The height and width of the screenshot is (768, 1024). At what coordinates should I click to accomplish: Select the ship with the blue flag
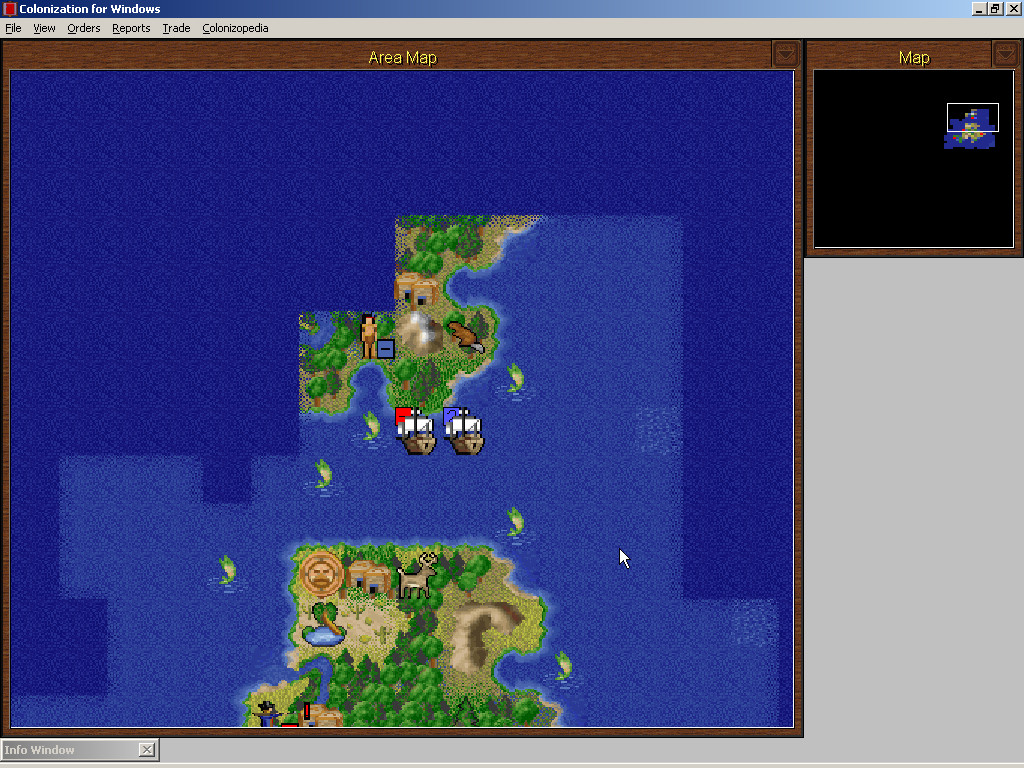point(464,431)
